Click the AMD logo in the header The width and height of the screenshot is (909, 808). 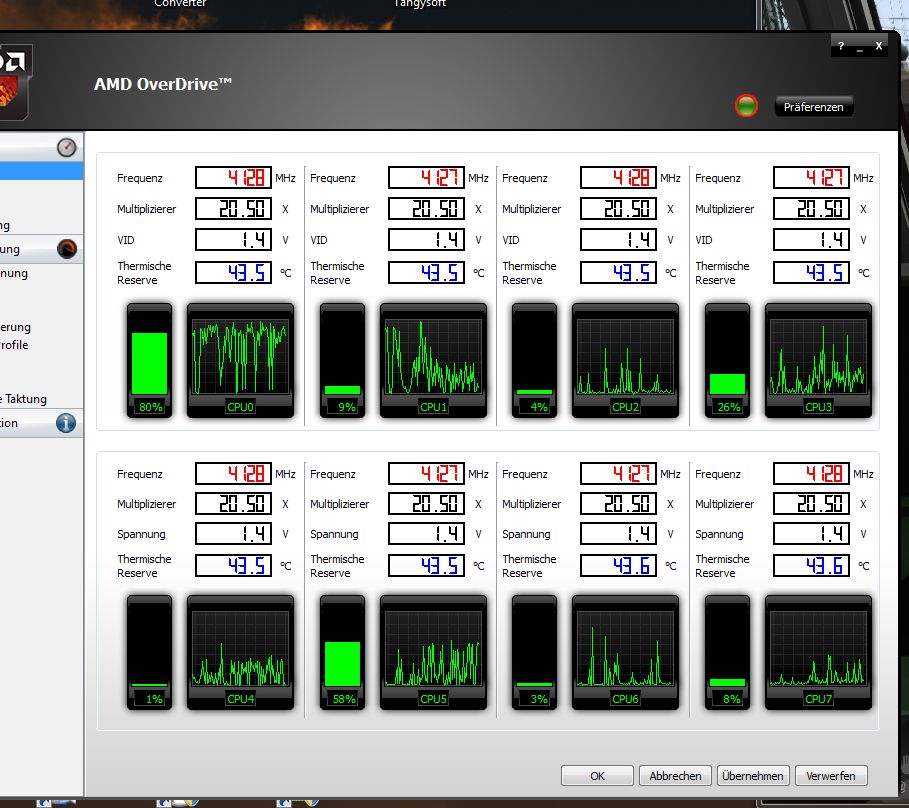[x=14, y=82]
